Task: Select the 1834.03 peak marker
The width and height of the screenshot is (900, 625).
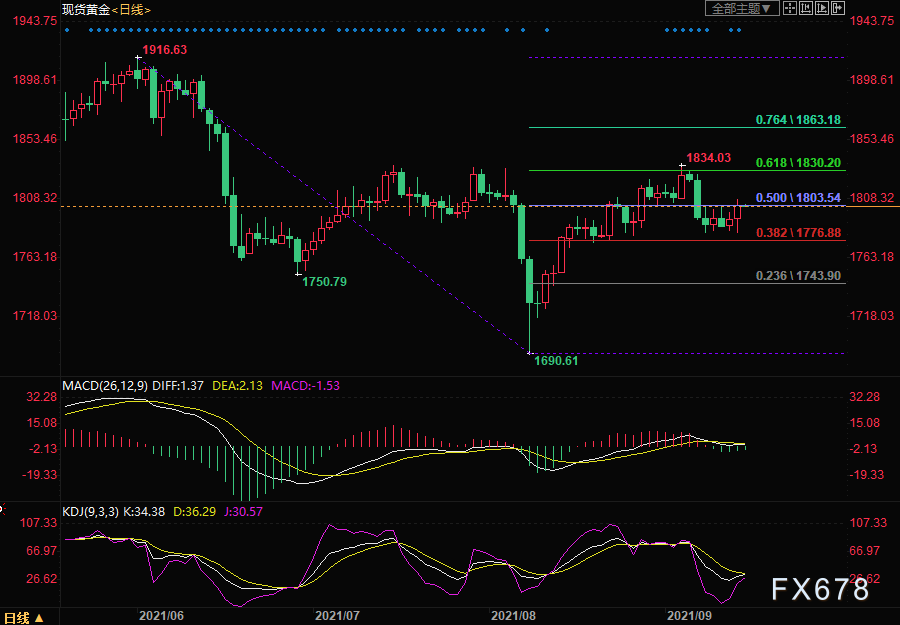Action: [709, 157]
